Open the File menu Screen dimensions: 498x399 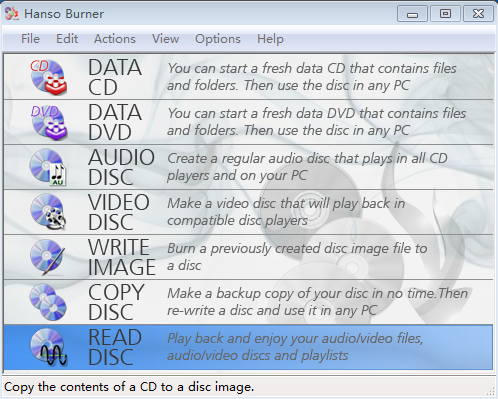tap(30, 39)
